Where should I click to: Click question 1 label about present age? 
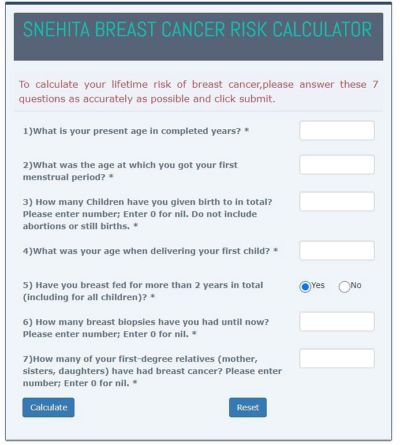click(136, 131)
